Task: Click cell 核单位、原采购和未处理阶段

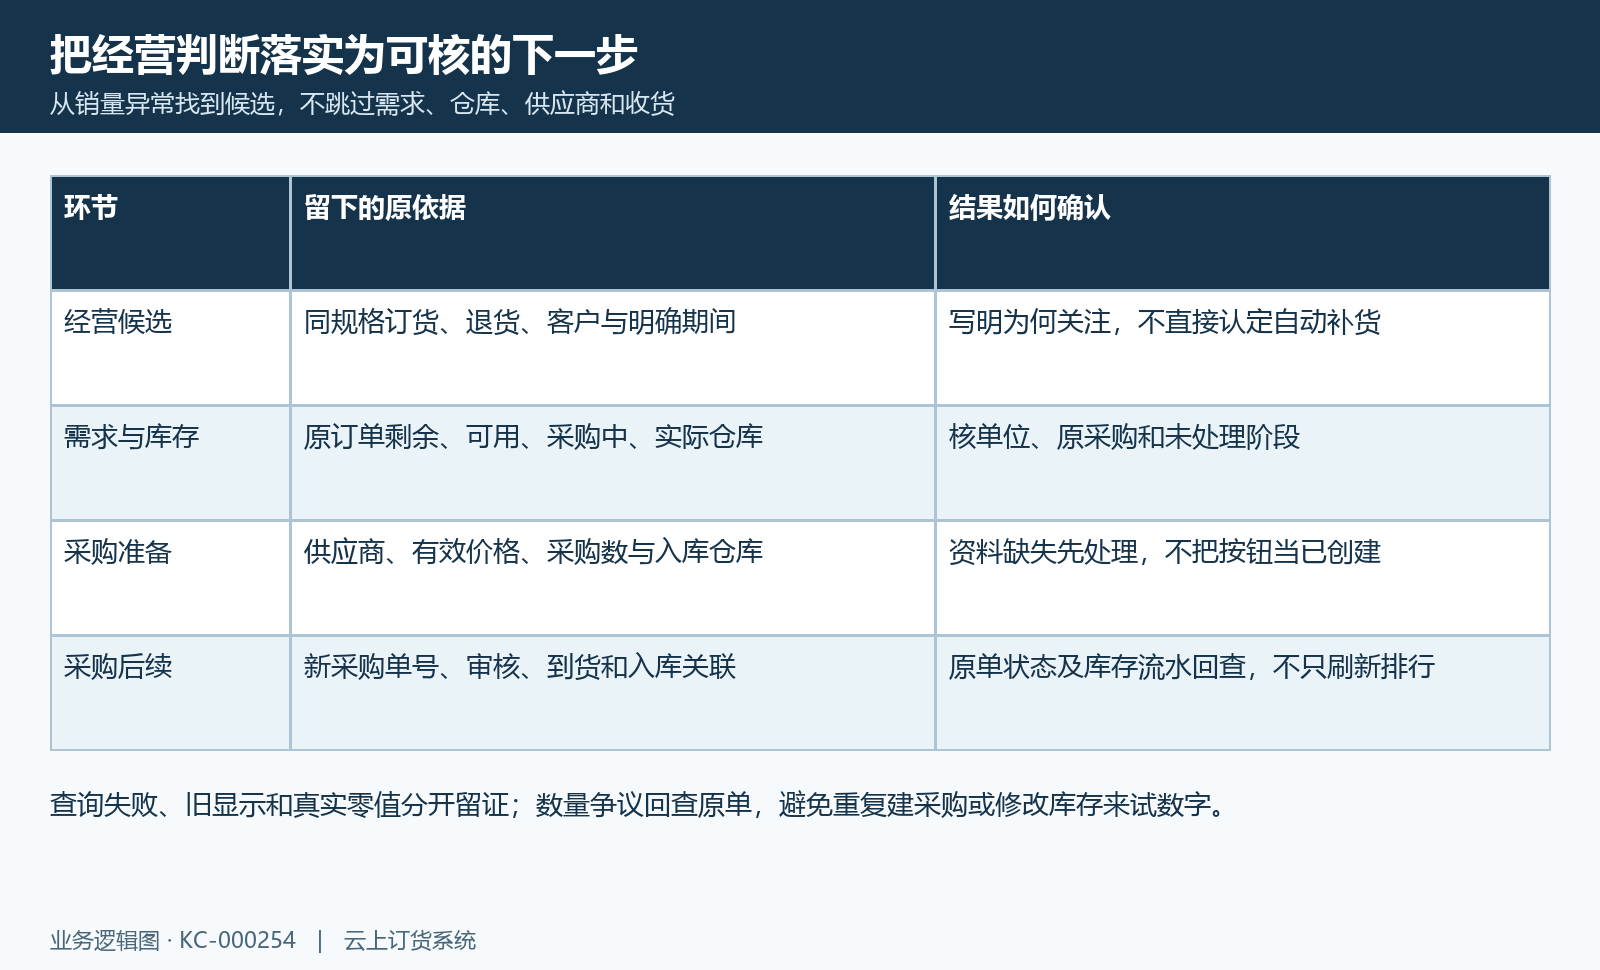Action: [x=1243, y=463]
